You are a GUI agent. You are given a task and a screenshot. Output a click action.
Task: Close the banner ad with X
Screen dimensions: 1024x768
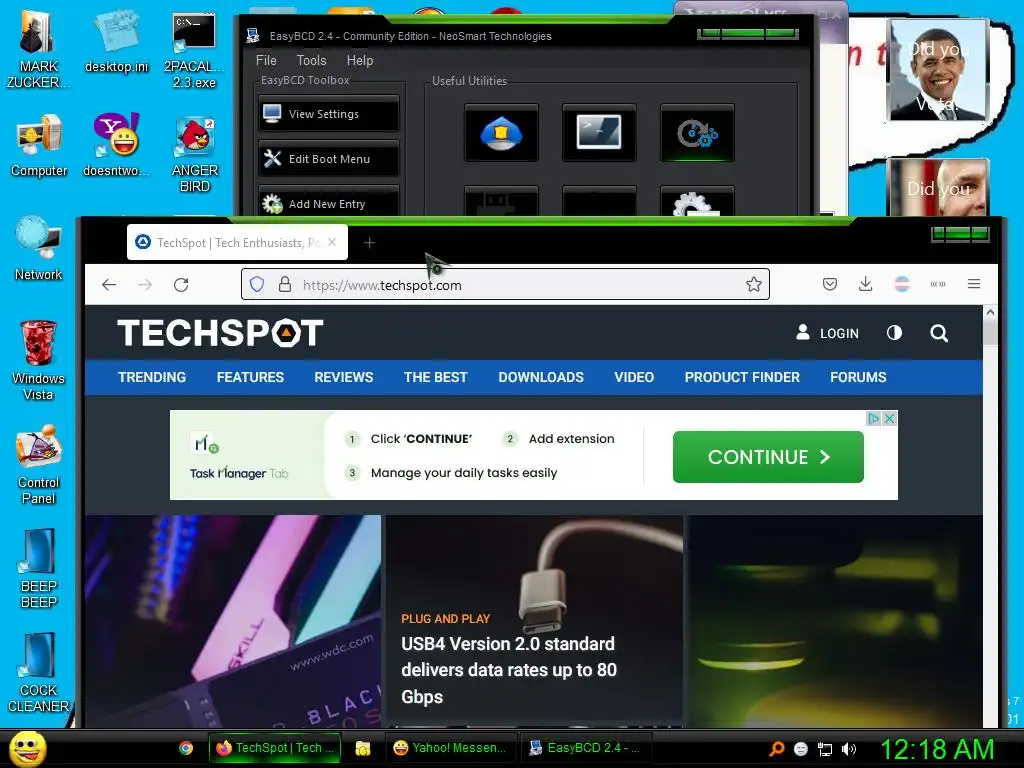coord(889,419)
